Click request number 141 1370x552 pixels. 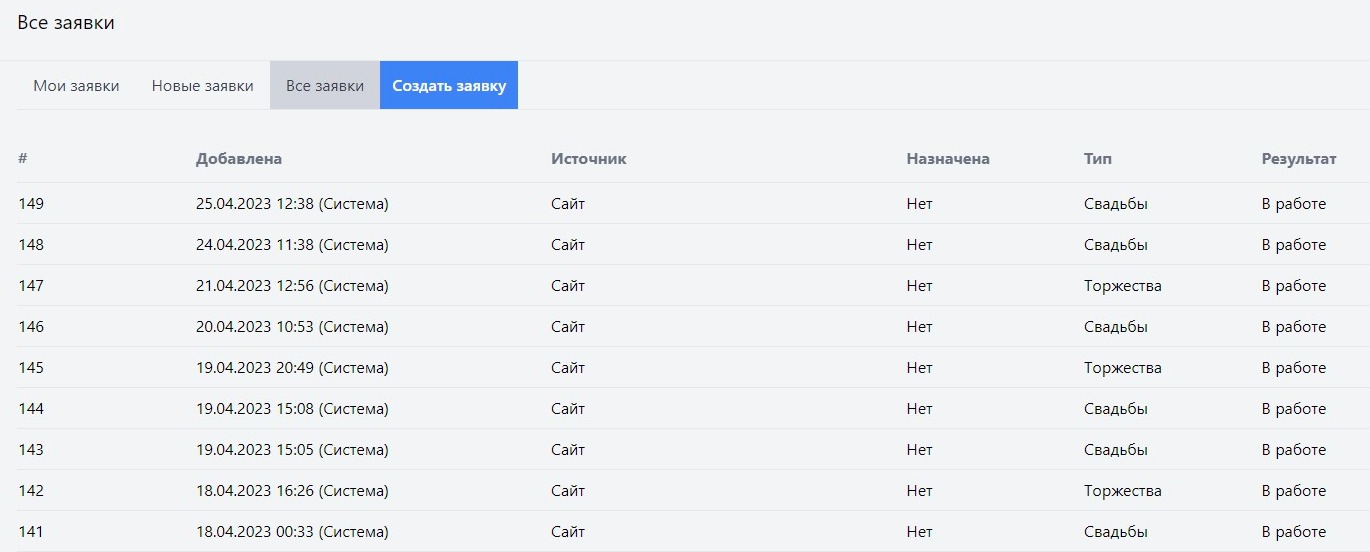coord(31,532)
